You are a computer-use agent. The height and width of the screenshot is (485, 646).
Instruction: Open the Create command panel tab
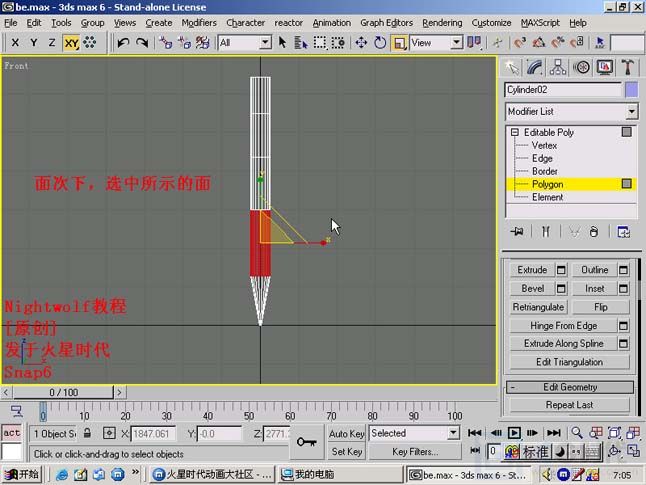512,67
